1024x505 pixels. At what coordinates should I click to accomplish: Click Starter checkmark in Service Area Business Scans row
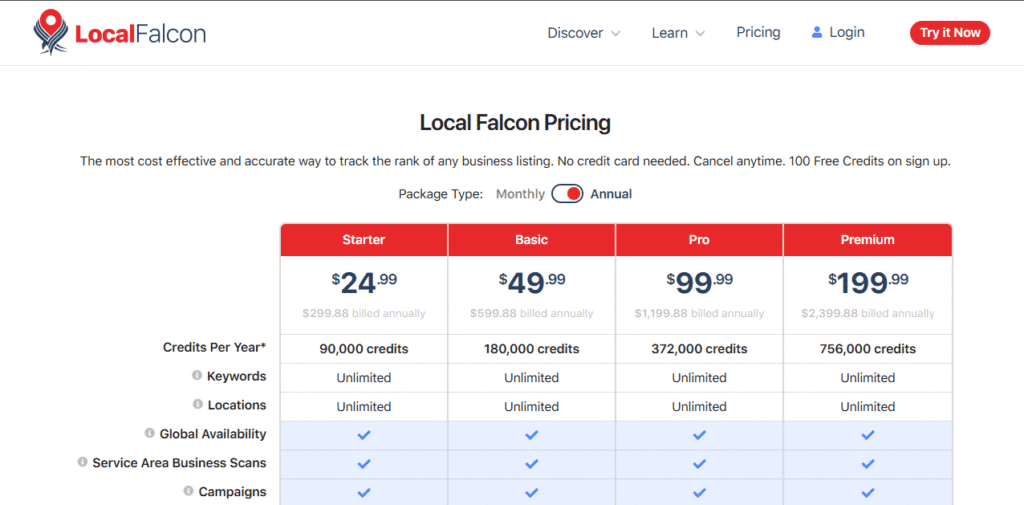click(364, 463)
